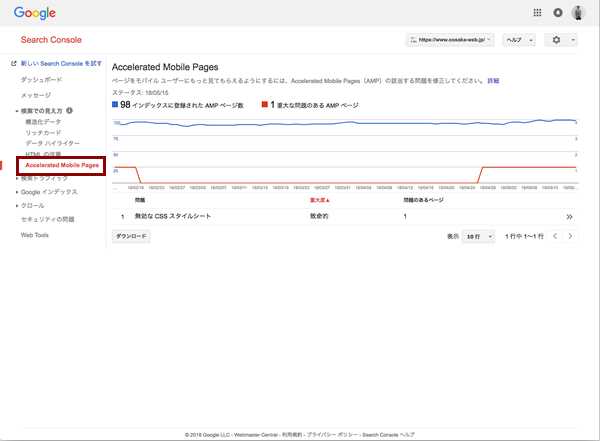Screen dimensions: 600x441
Task: Open データ ハイライター in the sidebar
Action: tap(52, 143)
